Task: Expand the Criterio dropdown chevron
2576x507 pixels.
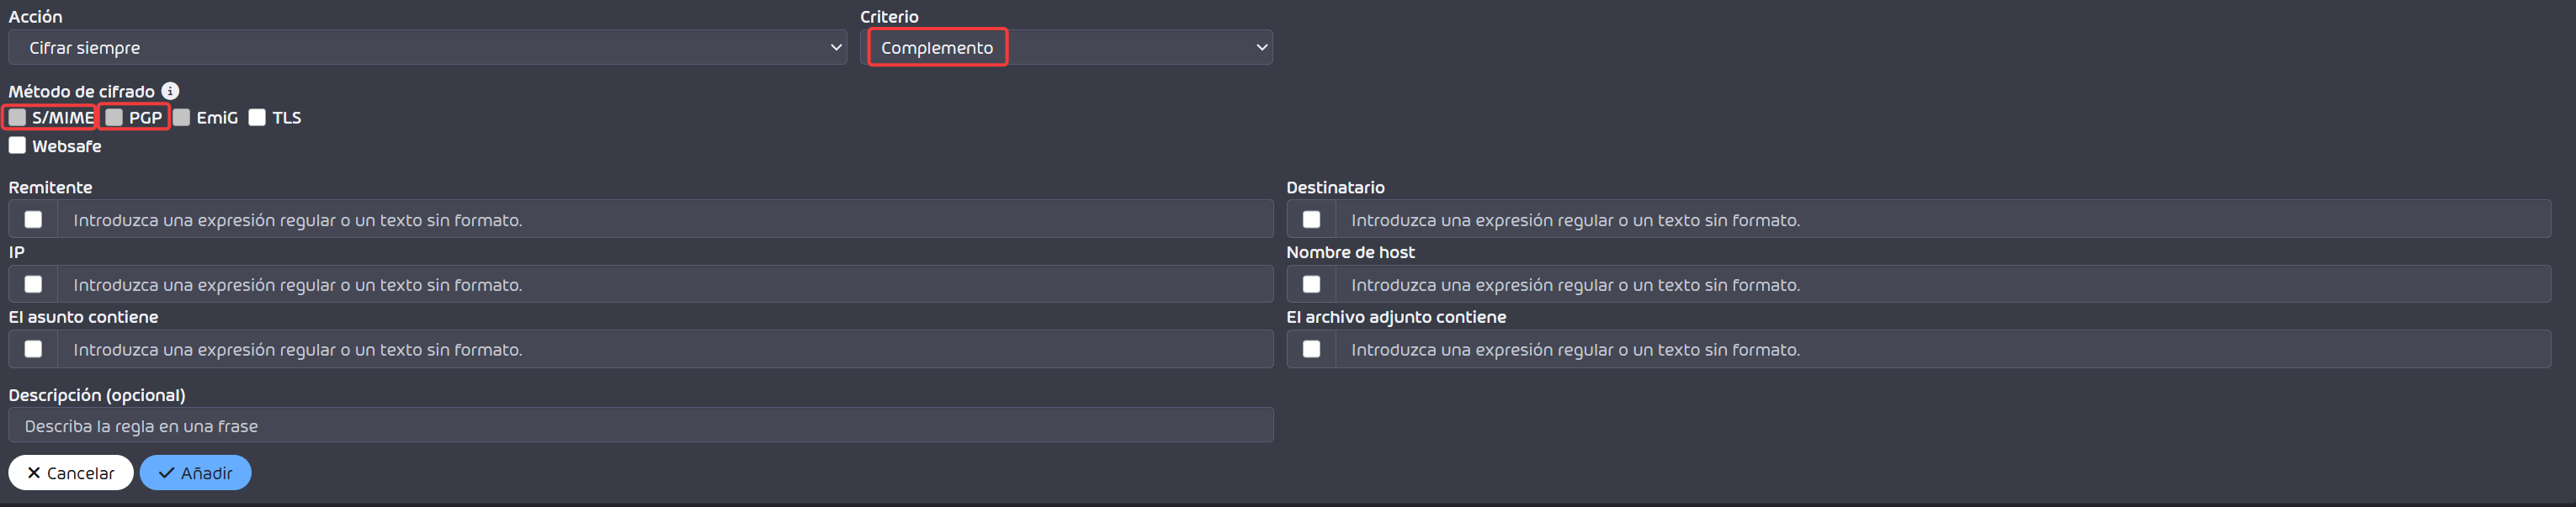Action: (x=1261, y=47)
